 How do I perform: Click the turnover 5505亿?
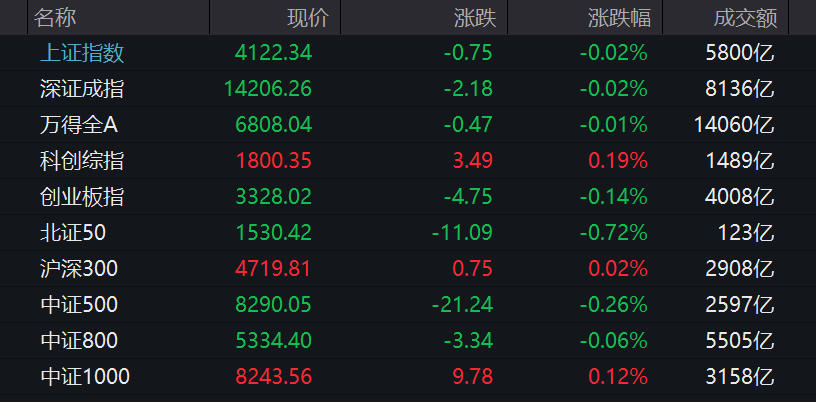[x=740, y=341]
